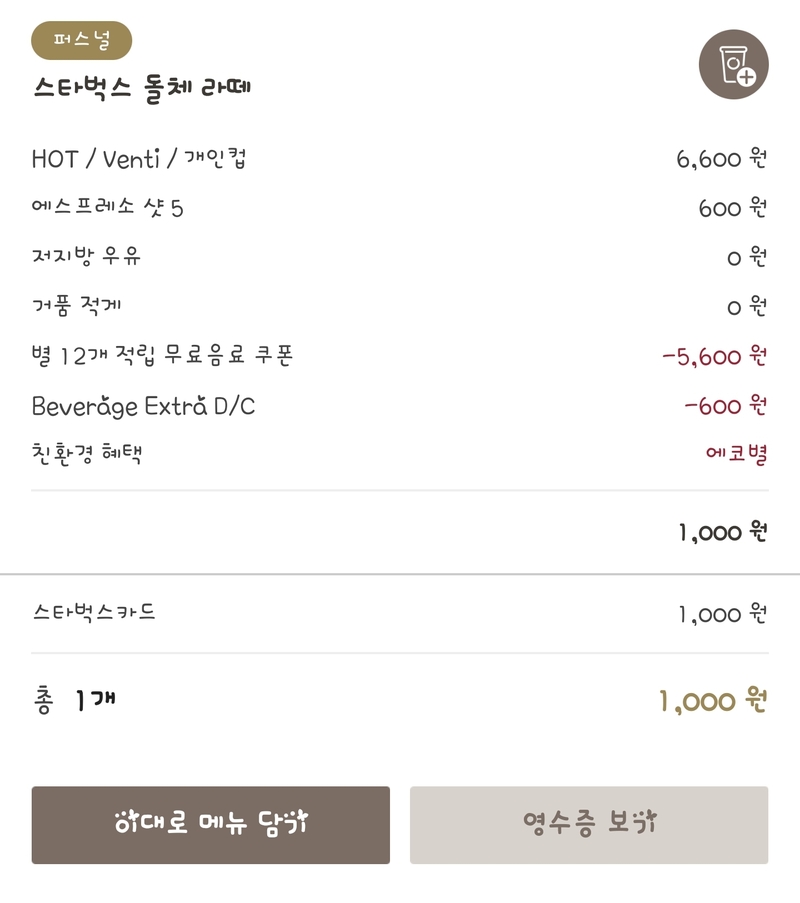Select the 거품 적게 option row
The image size is (800, 903).
[x=400, y=305]
